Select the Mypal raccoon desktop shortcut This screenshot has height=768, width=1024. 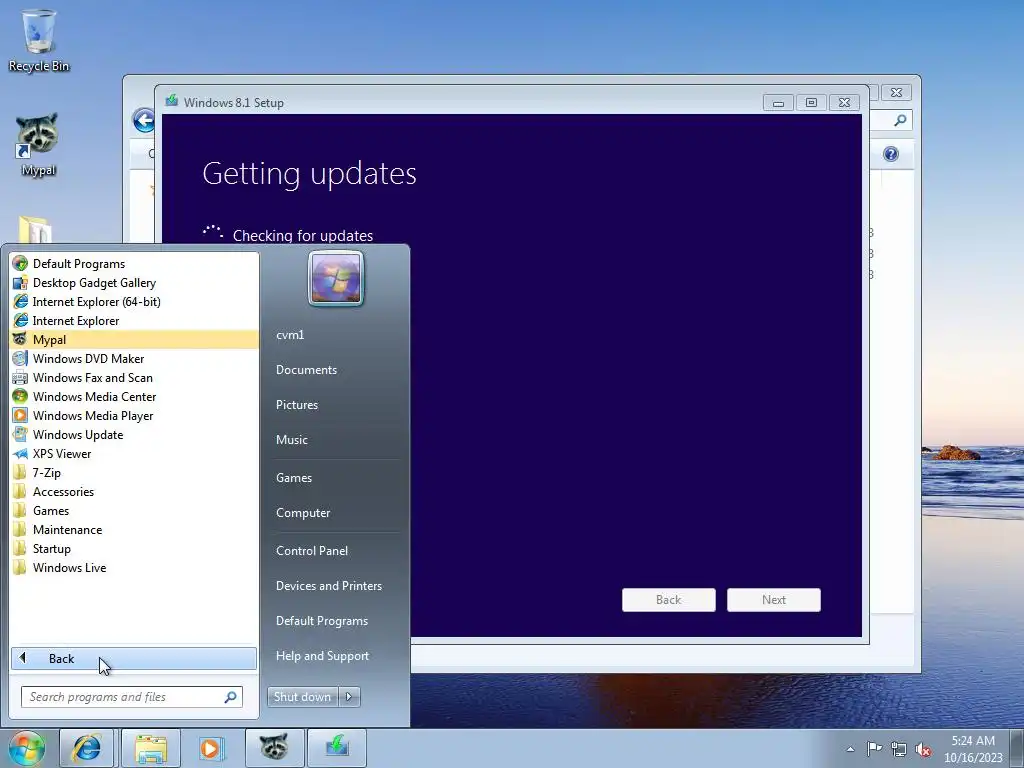37,144
